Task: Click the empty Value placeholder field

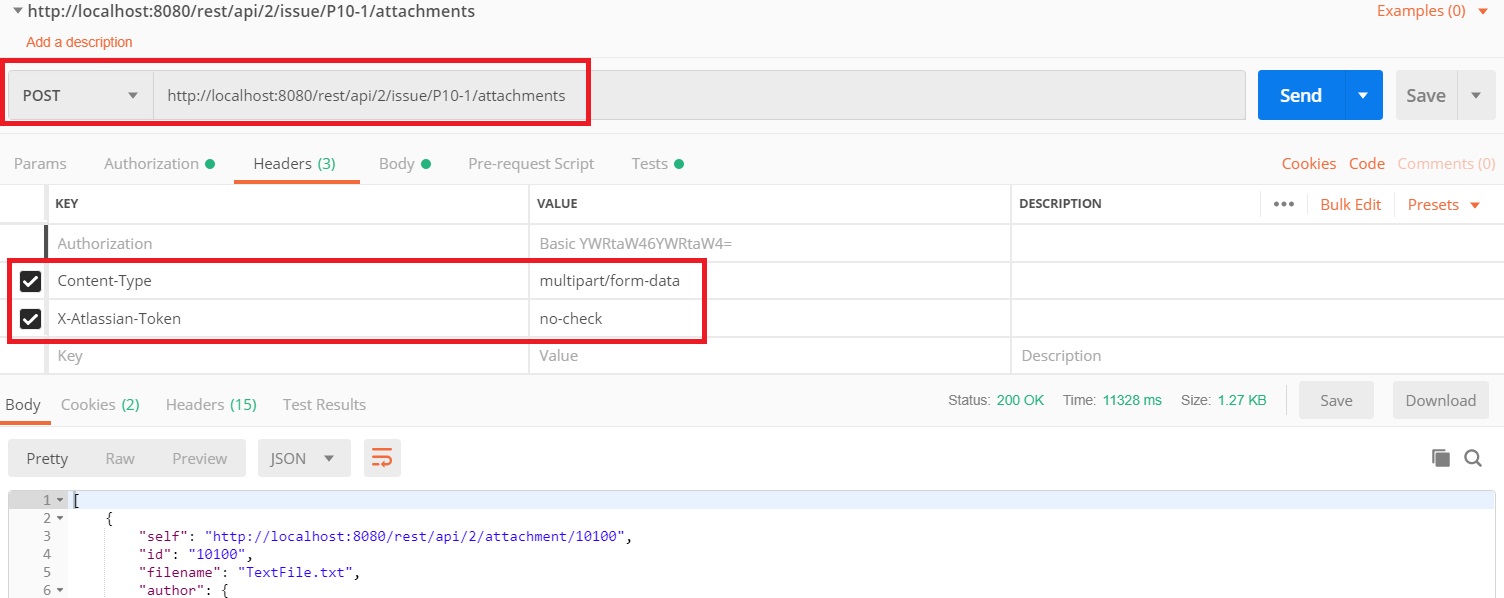Action: pos(770,356)
